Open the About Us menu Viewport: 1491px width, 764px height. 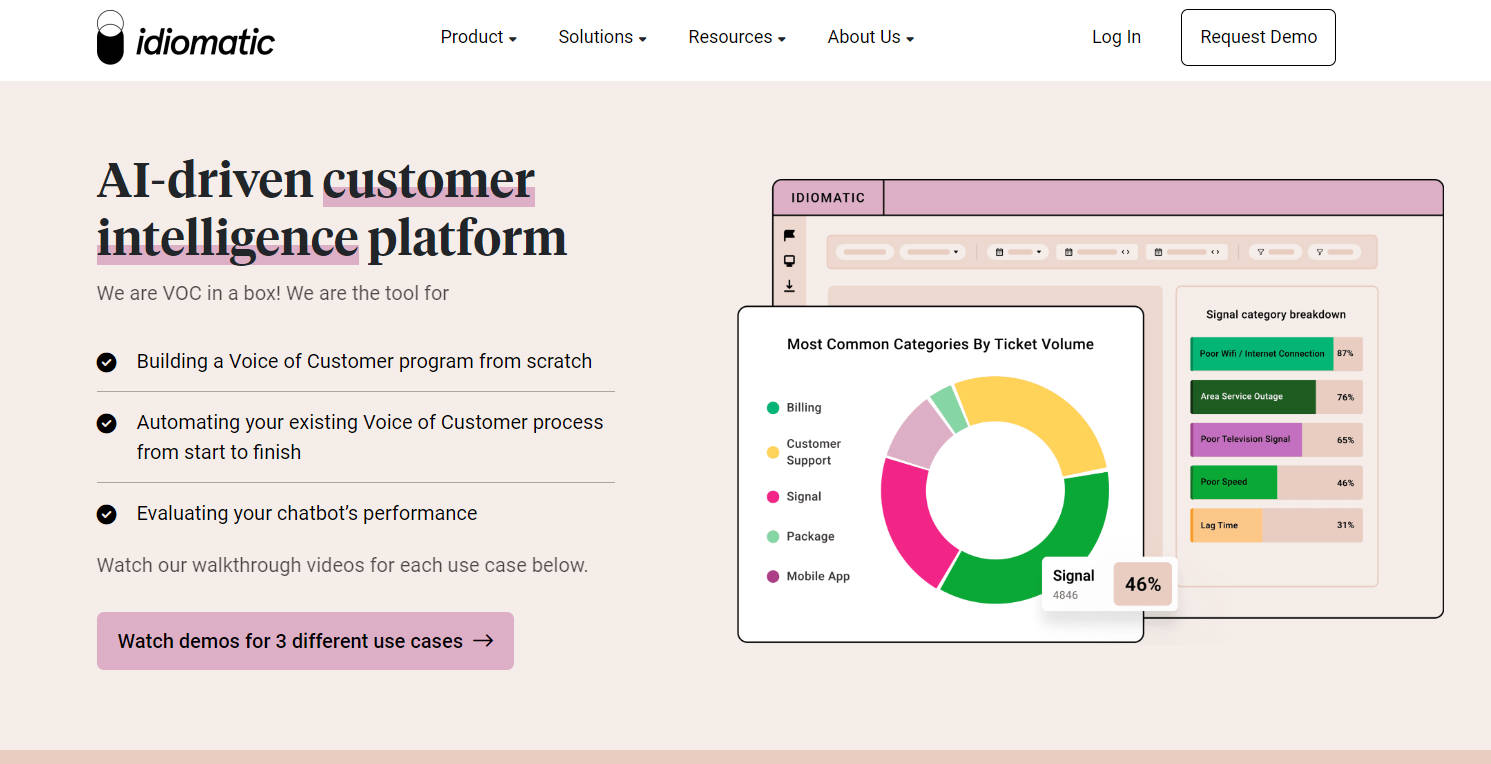click(x=870, y=37)
